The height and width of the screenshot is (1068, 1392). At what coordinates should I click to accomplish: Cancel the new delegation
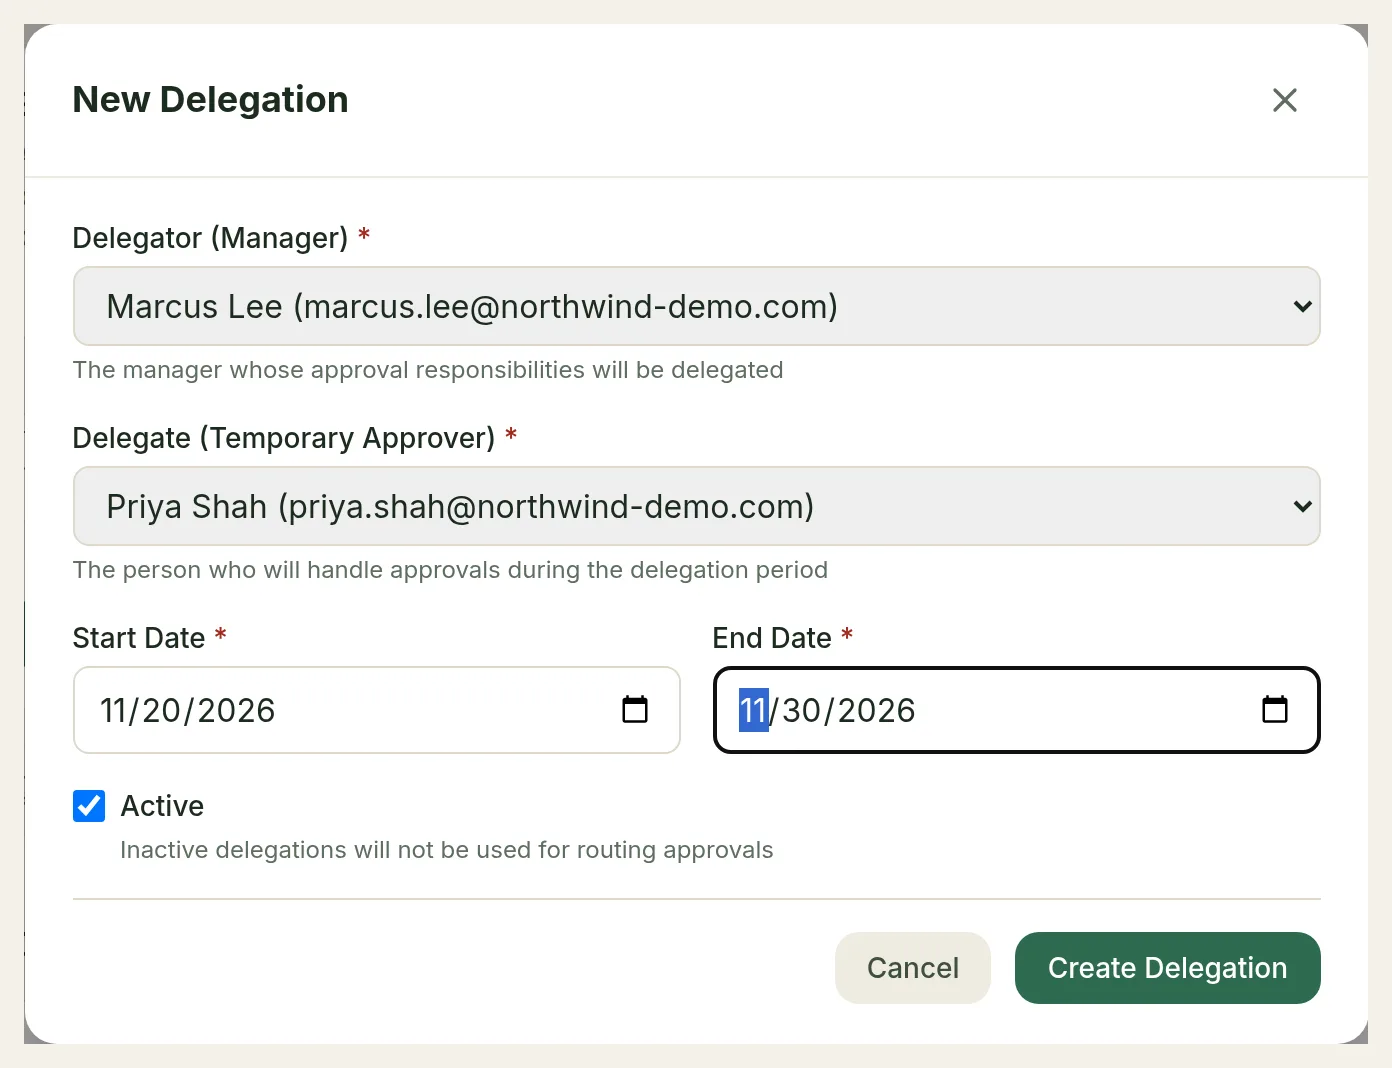coord(913,968)
